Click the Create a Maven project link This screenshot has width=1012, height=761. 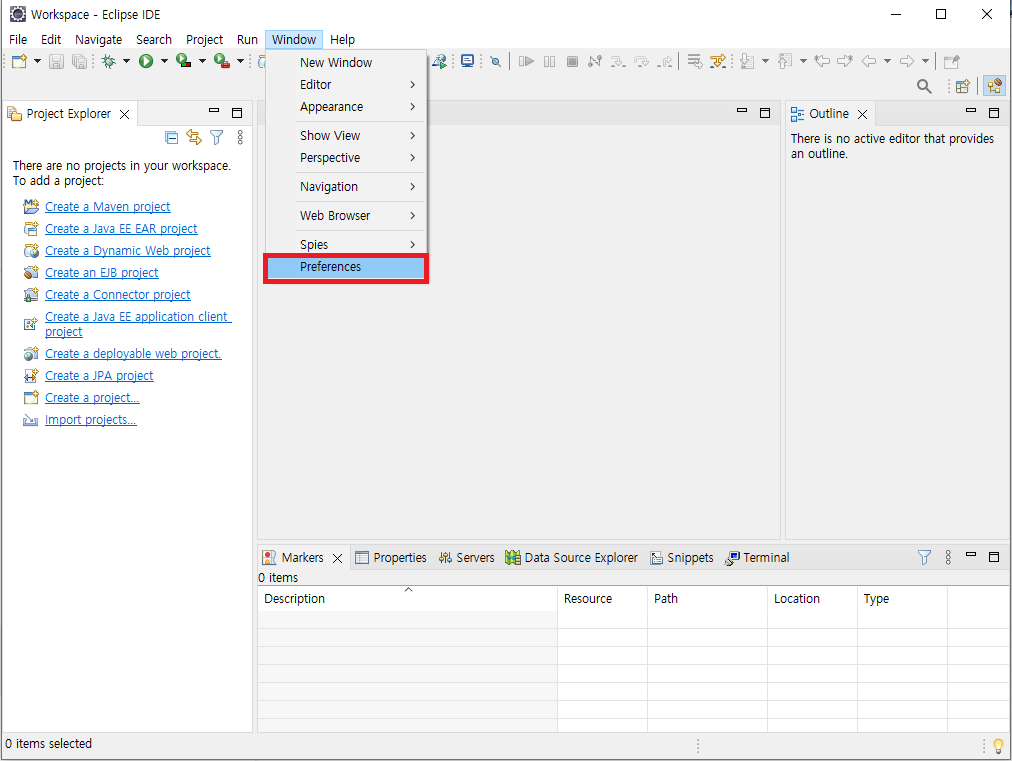coord(108,207)
